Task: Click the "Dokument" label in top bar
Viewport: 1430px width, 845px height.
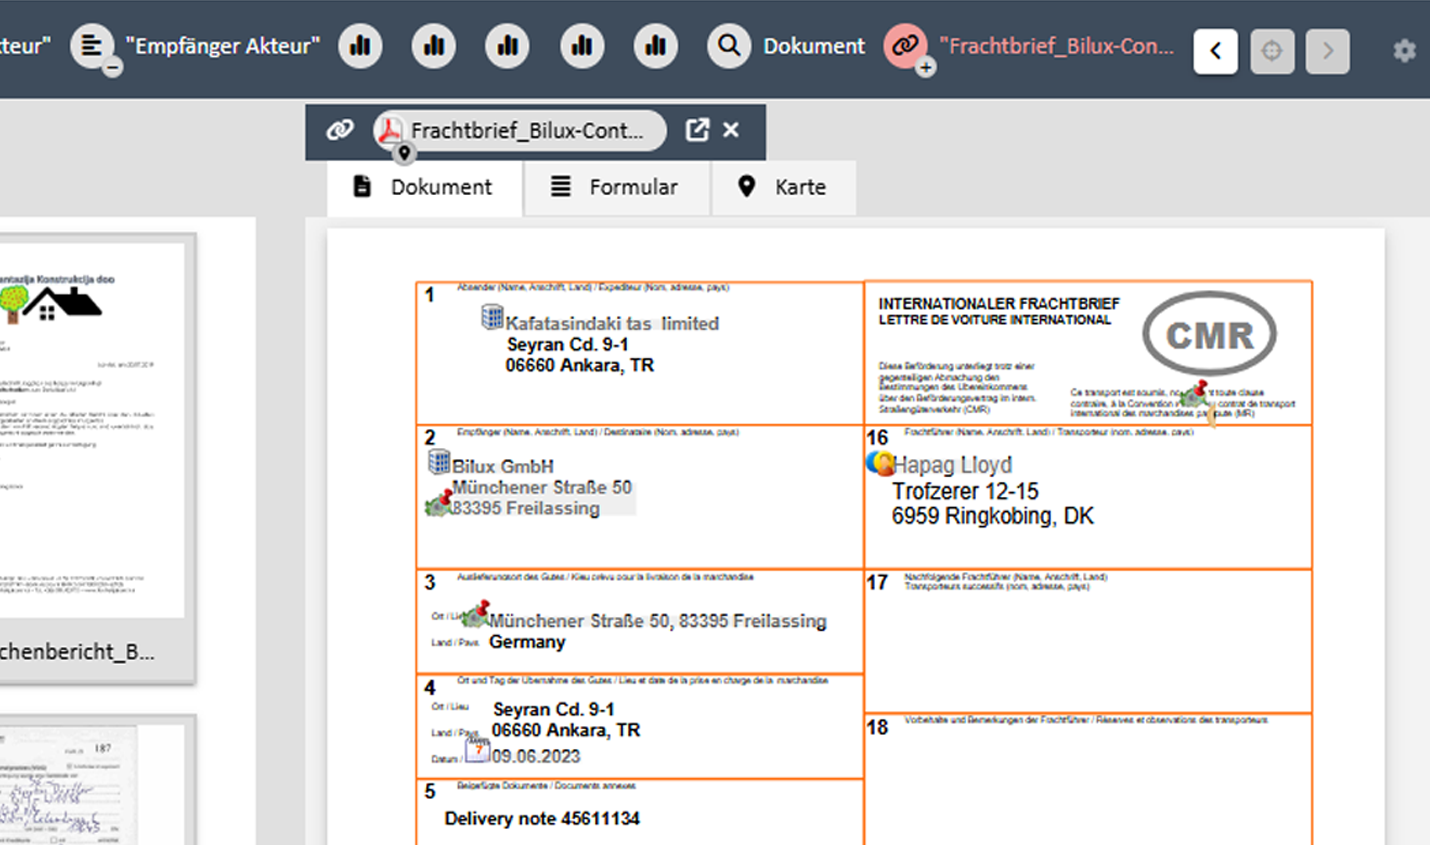Action: click(814, 46)
